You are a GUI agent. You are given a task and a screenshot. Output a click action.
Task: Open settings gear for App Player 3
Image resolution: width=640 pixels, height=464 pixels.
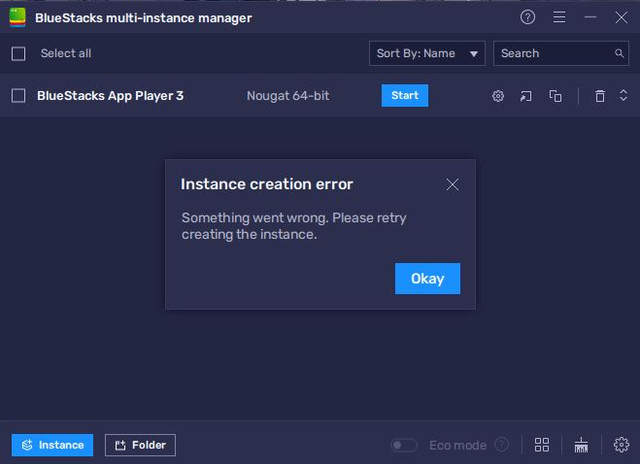click(x=498, y=96)
